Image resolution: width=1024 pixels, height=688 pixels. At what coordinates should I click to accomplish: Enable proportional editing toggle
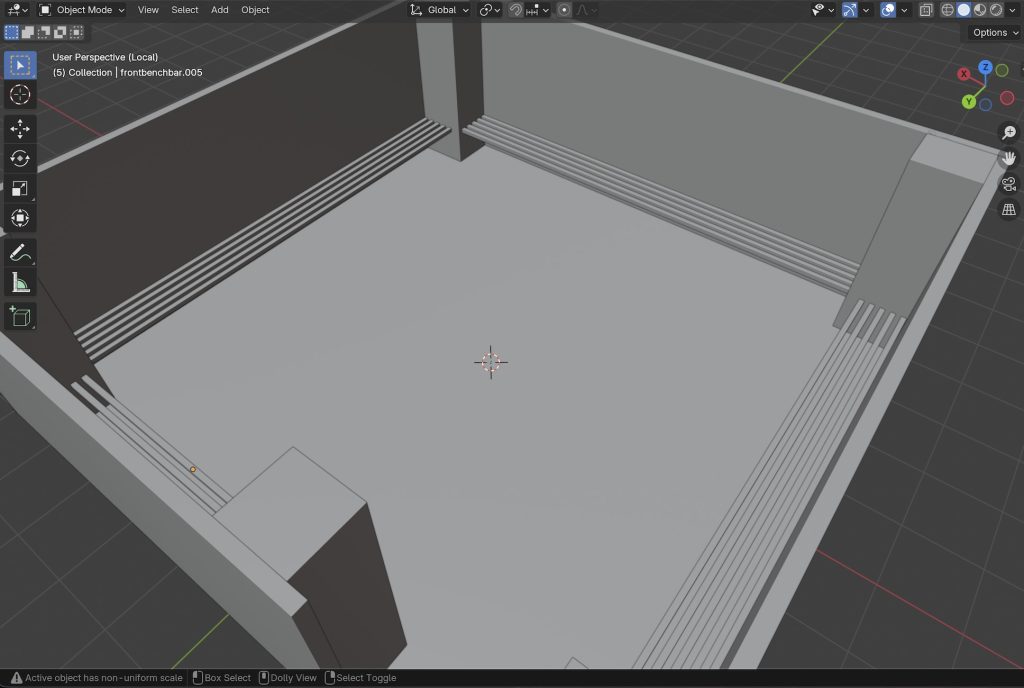tap(564, 10)
